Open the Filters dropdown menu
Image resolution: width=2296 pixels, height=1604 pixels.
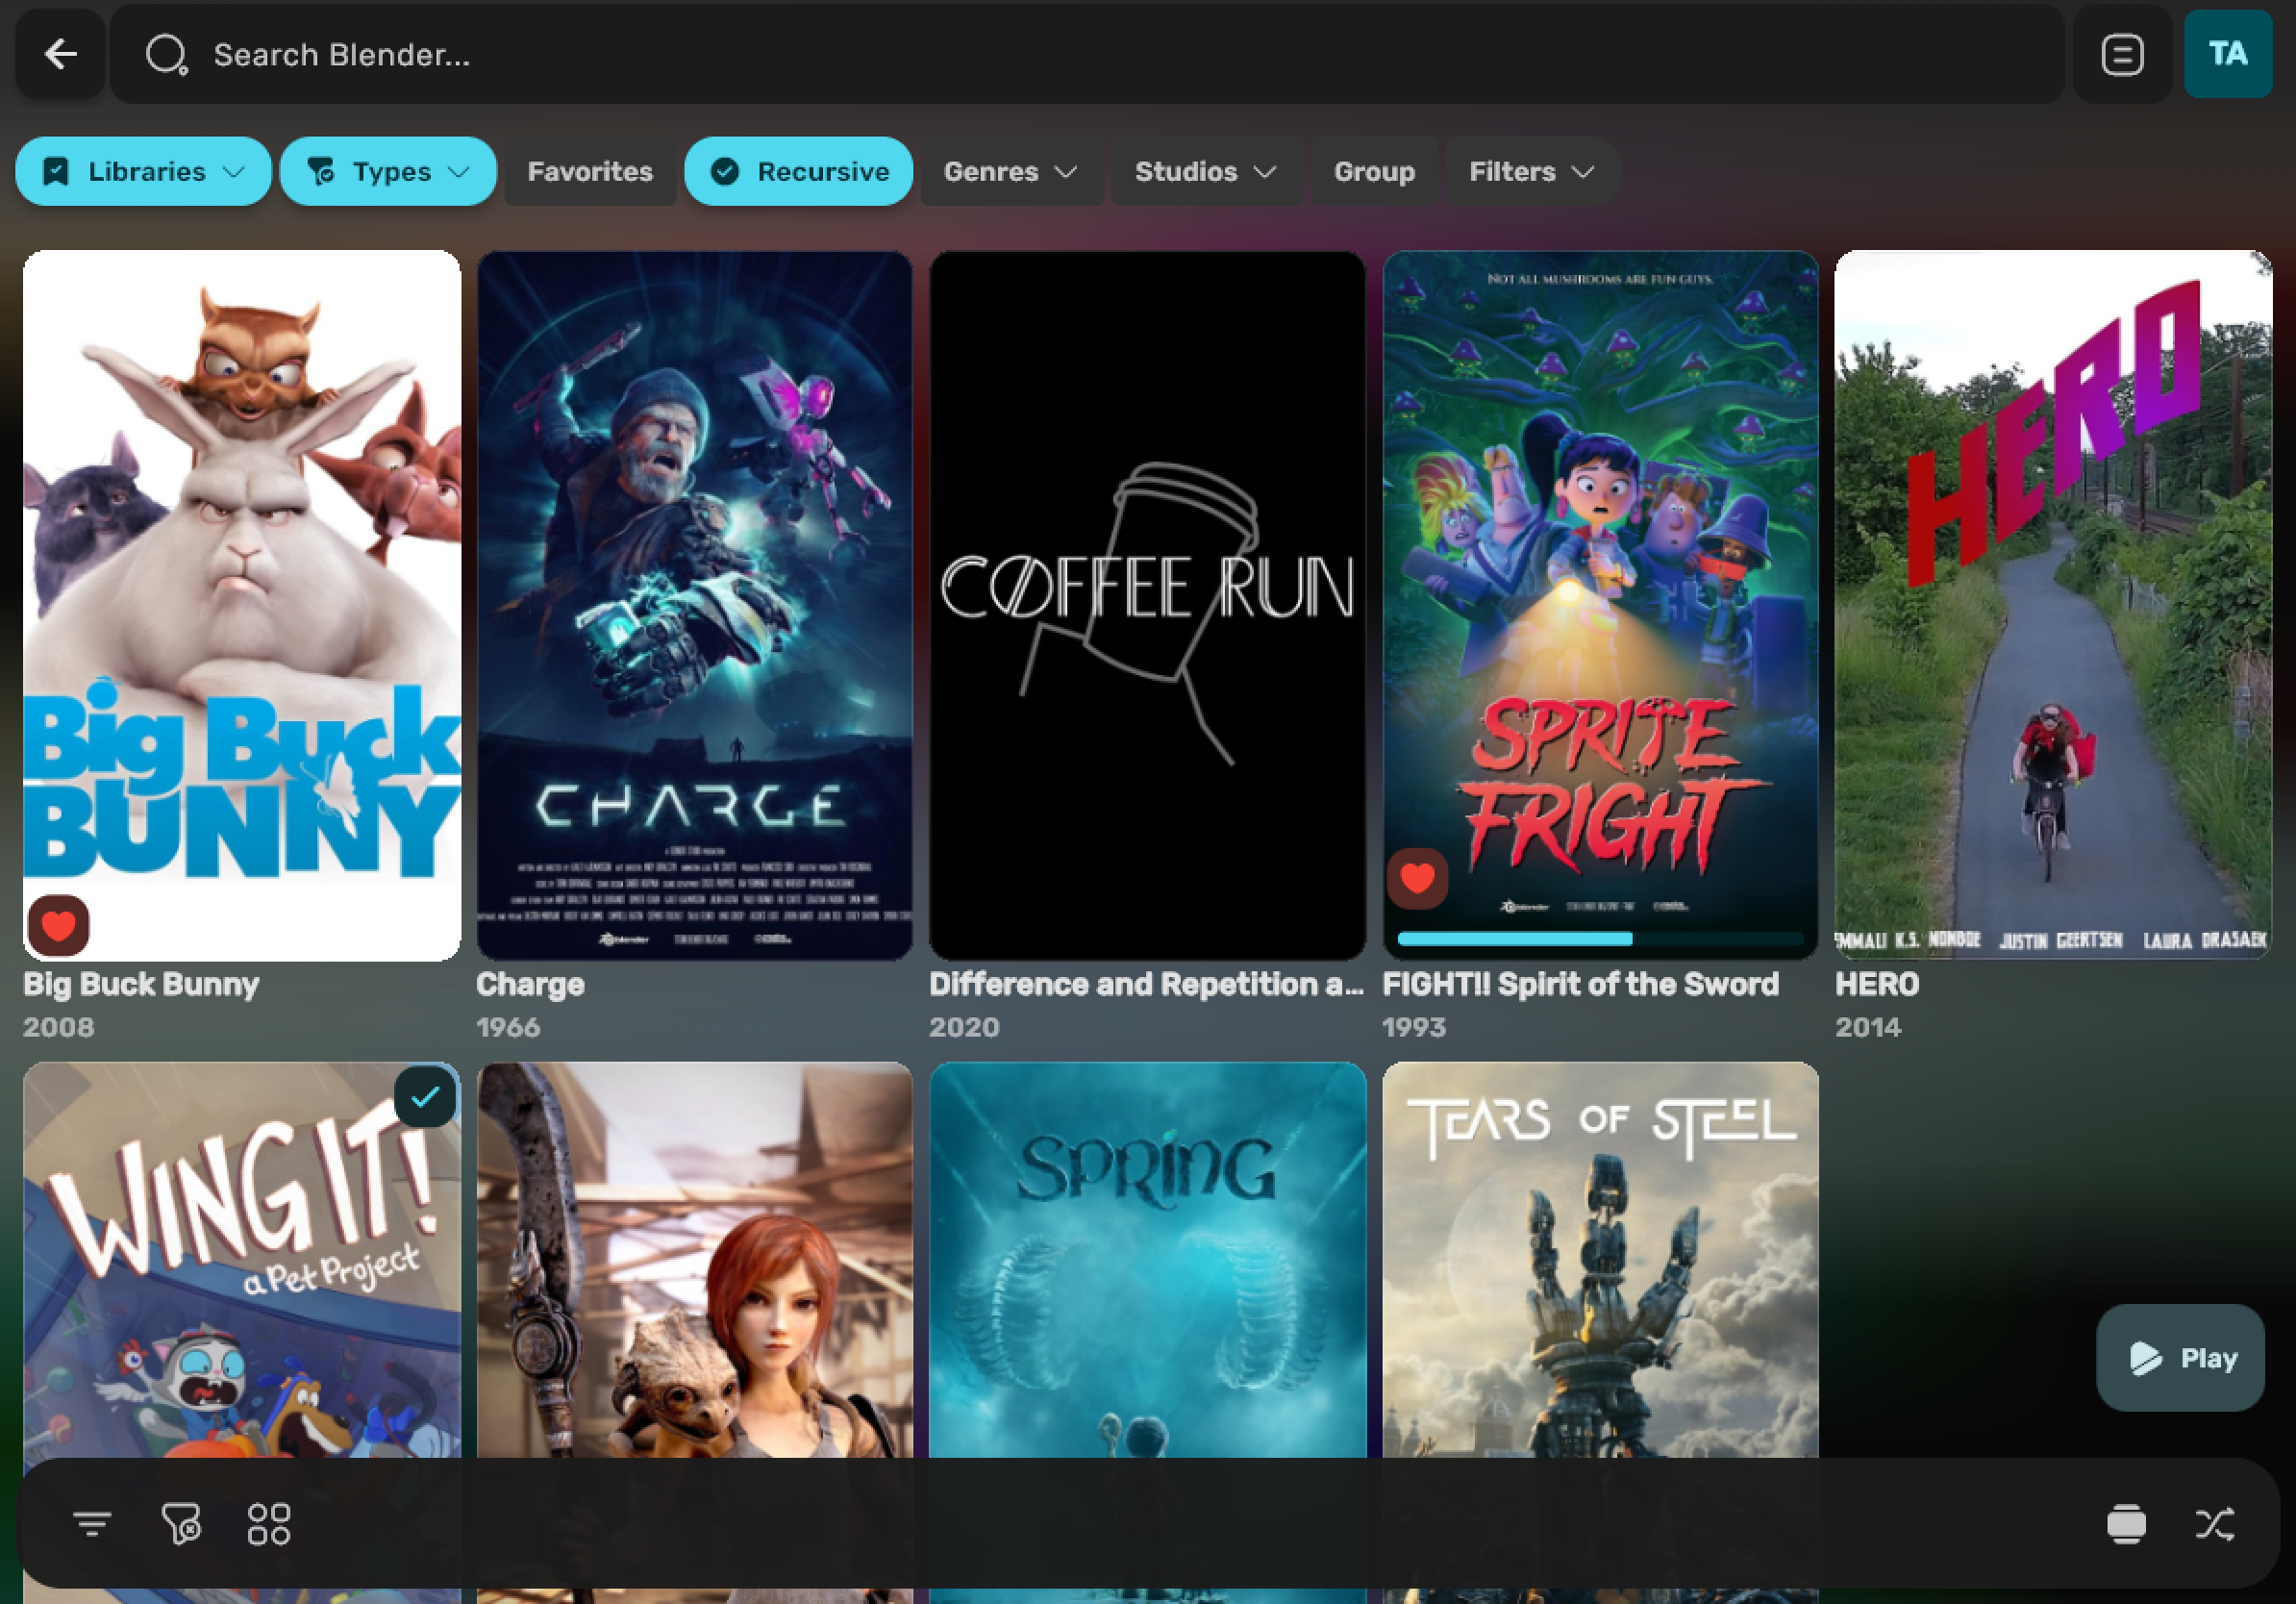pos(1530,172)
